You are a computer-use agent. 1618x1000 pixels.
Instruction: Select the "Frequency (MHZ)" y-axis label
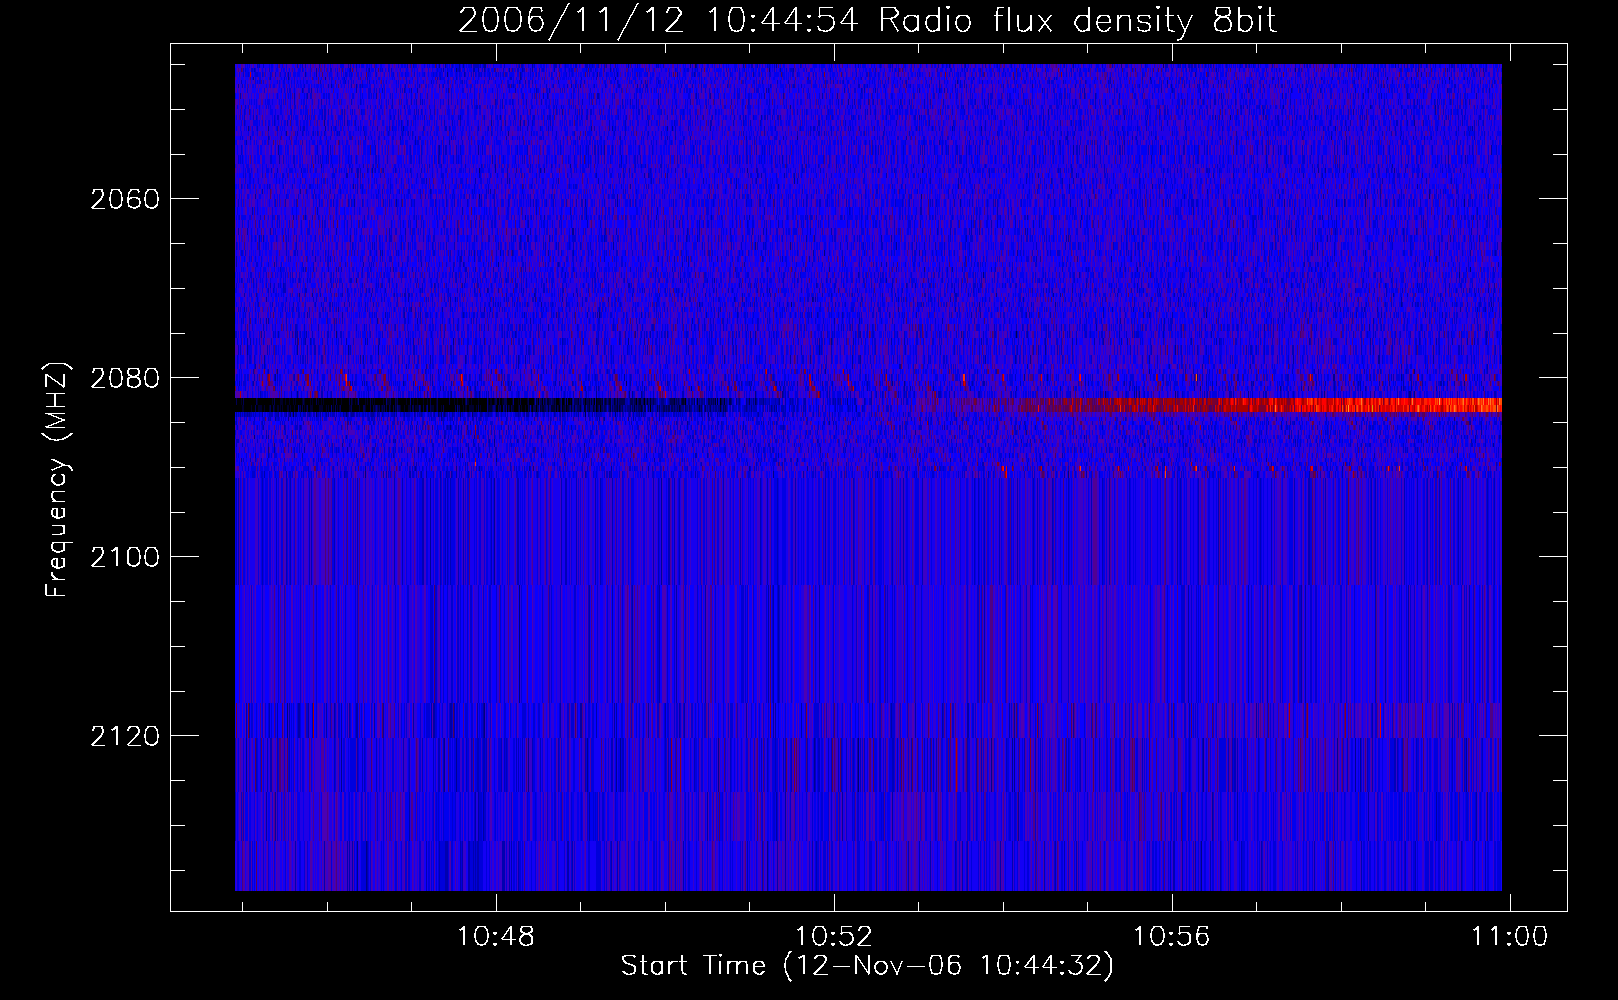57,480
